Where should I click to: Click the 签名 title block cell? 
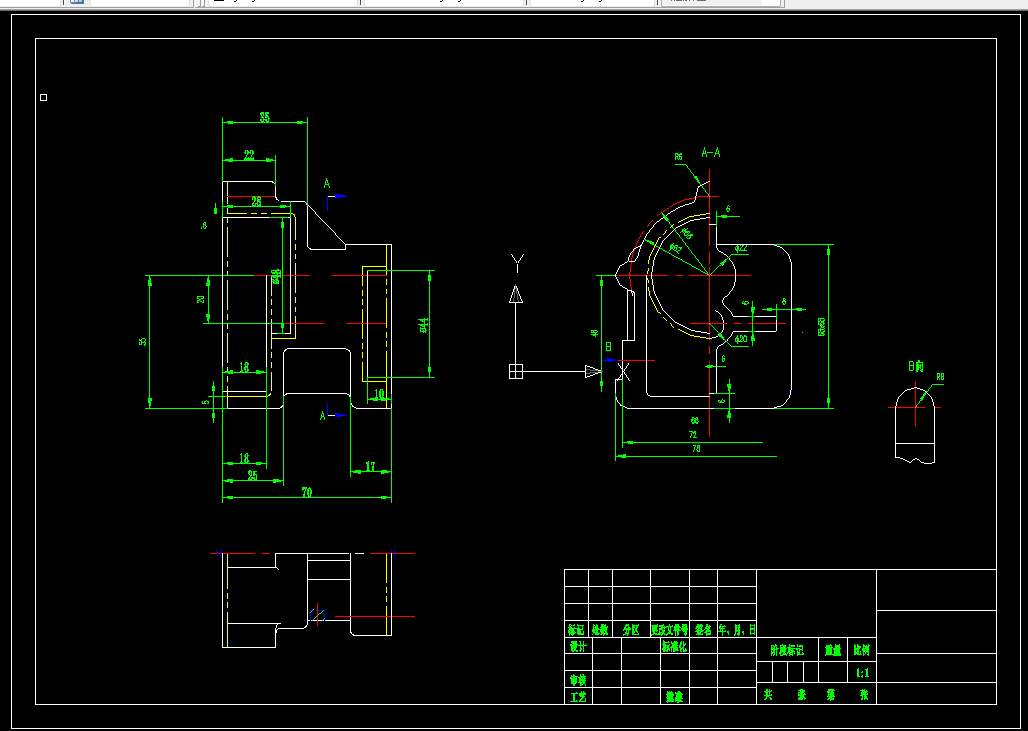pos(703,630)
